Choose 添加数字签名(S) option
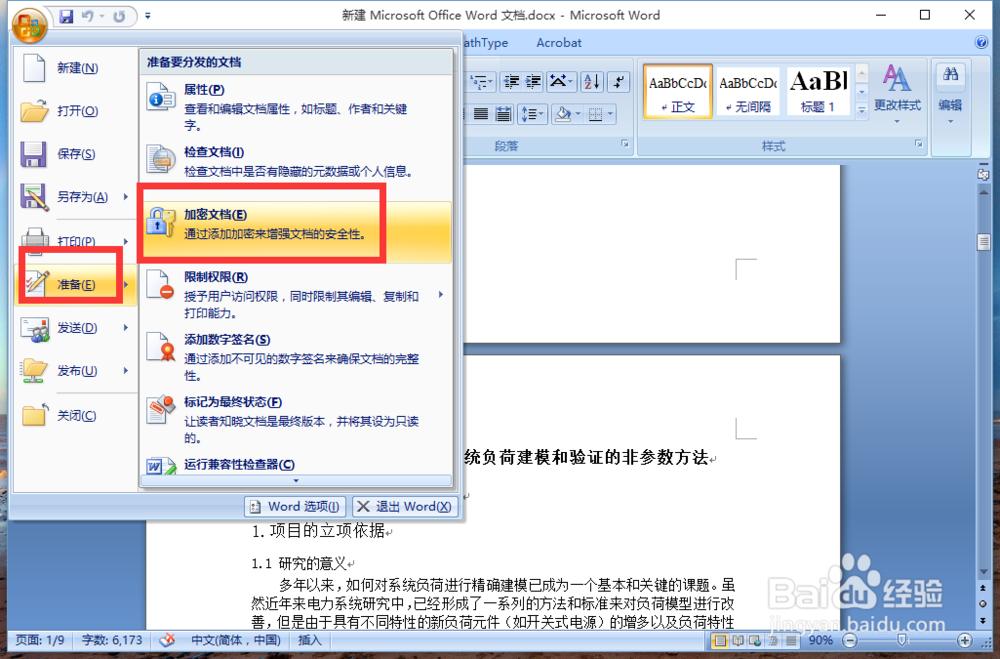Viewport: 1000px width, 659px height. (297, 357)
